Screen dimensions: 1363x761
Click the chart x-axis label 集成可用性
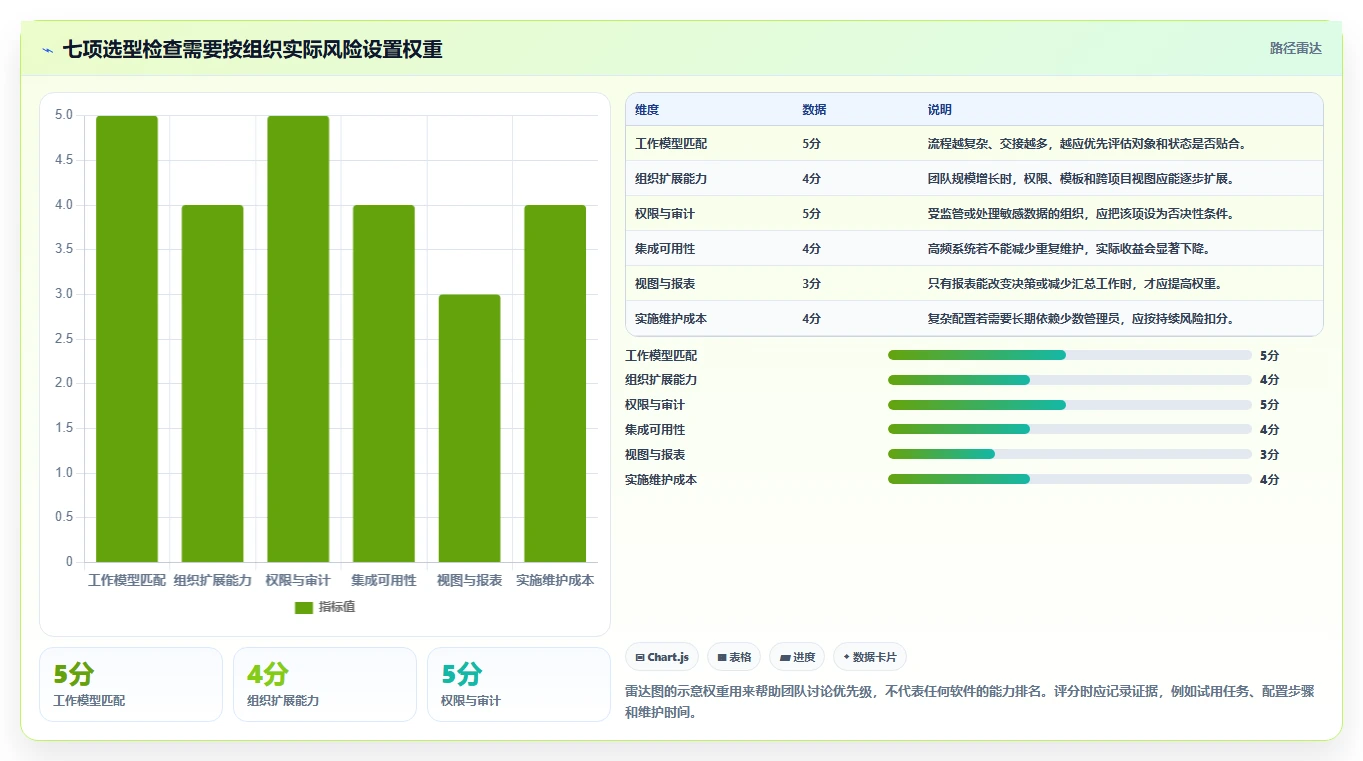(384, 580)
